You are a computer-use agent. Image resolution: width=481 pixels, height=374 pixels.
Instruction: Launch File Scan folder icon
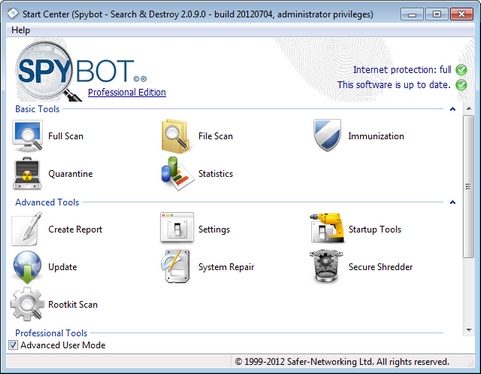coord(176,136)
